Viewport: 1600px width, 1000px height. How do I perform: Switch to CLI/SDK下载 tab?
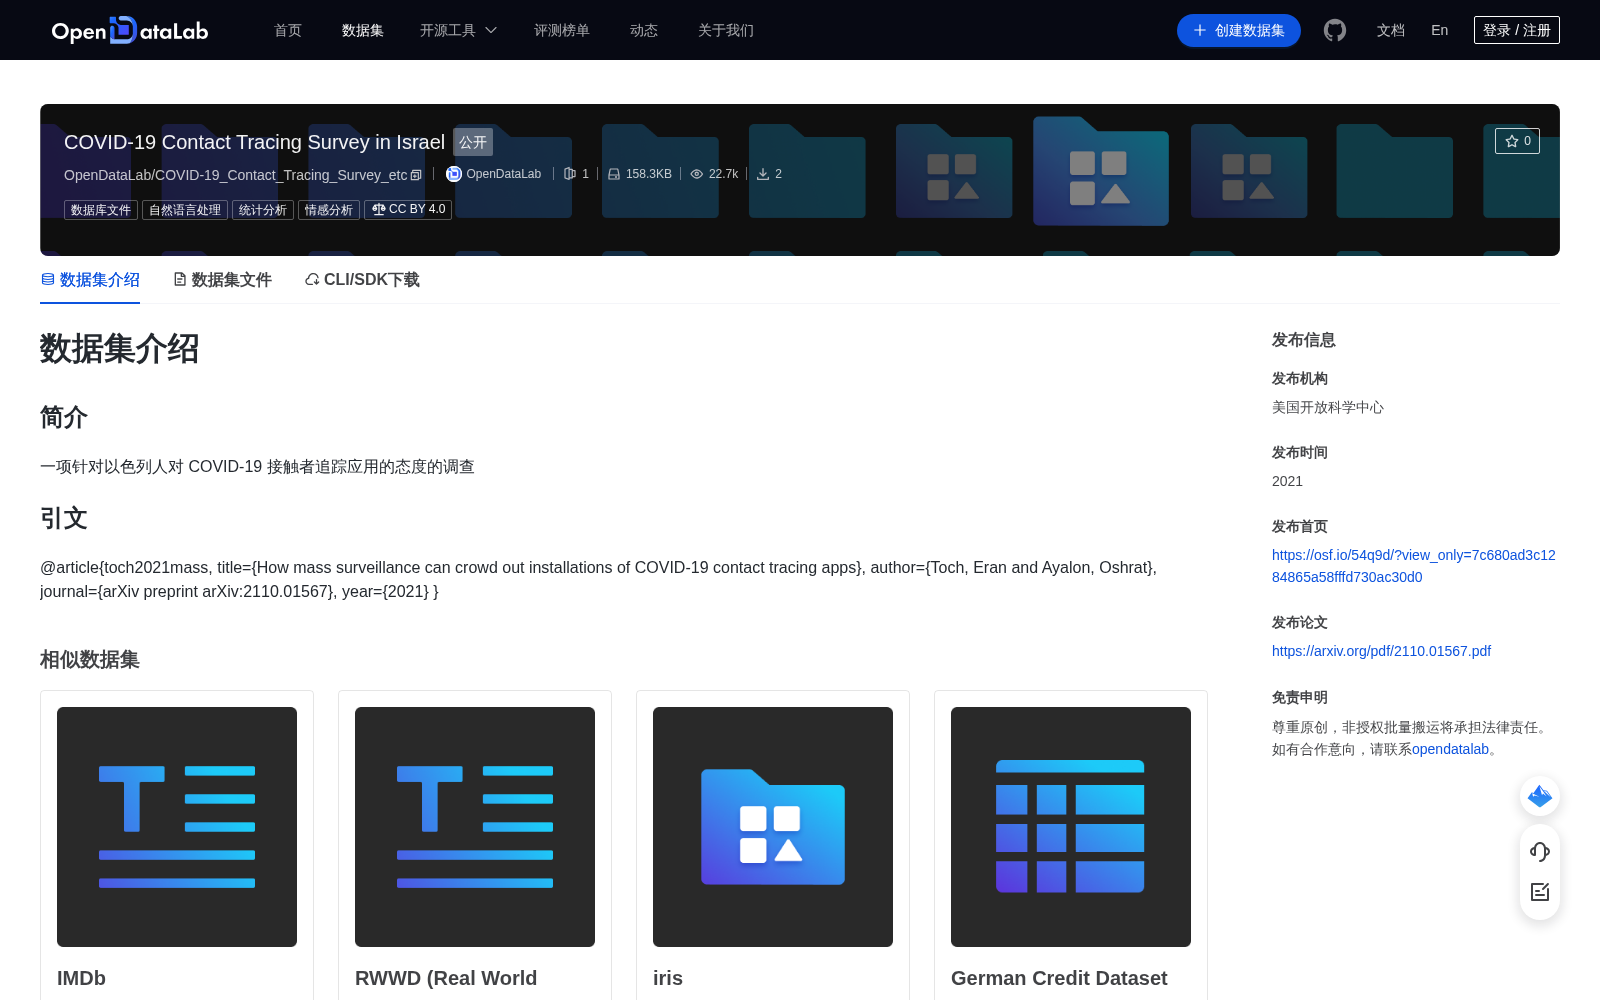pyautogui.click(x=362, y=280)
